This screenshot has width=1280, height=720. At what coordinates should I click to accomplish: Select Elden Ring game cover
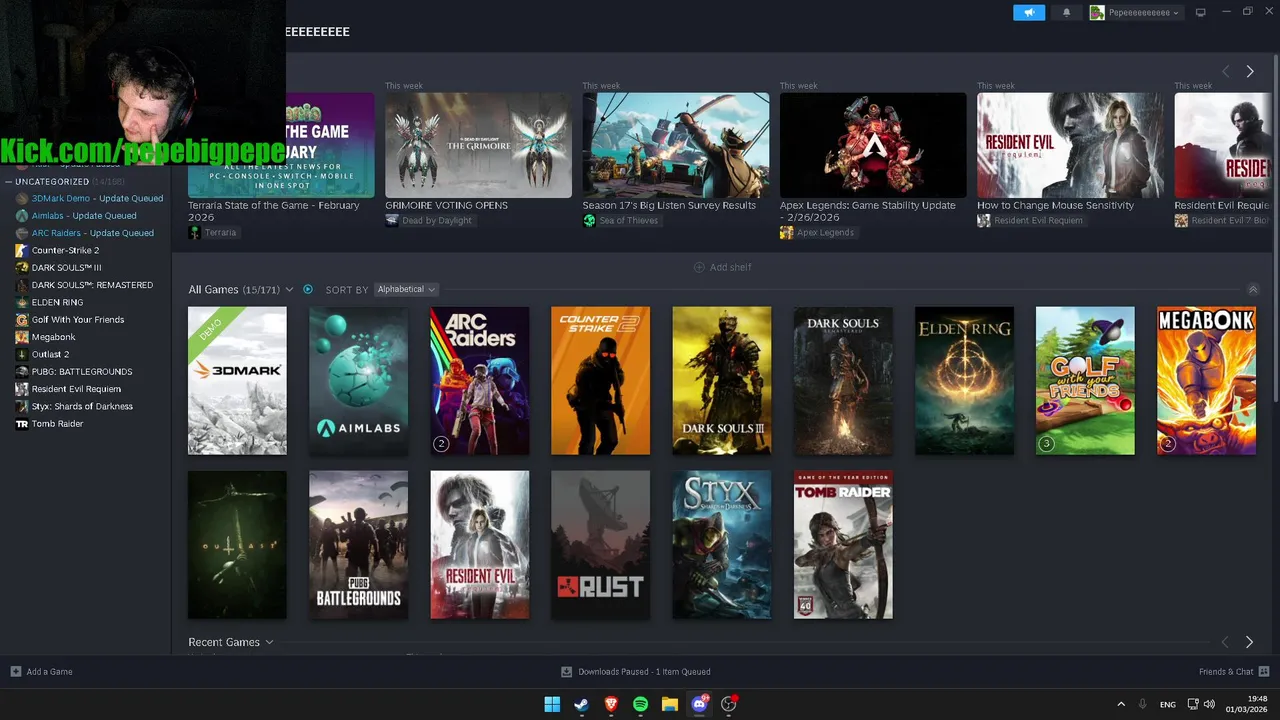click(964, 380)
